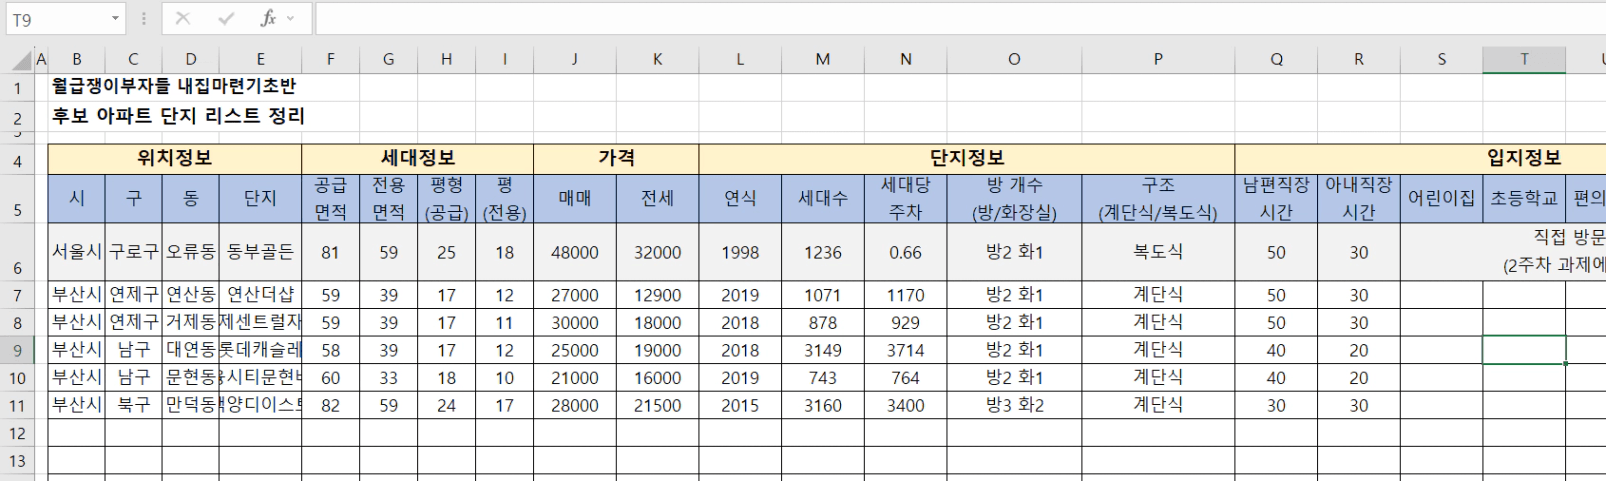Click the 거제동 cell
1606x481 pixels.
190,323
